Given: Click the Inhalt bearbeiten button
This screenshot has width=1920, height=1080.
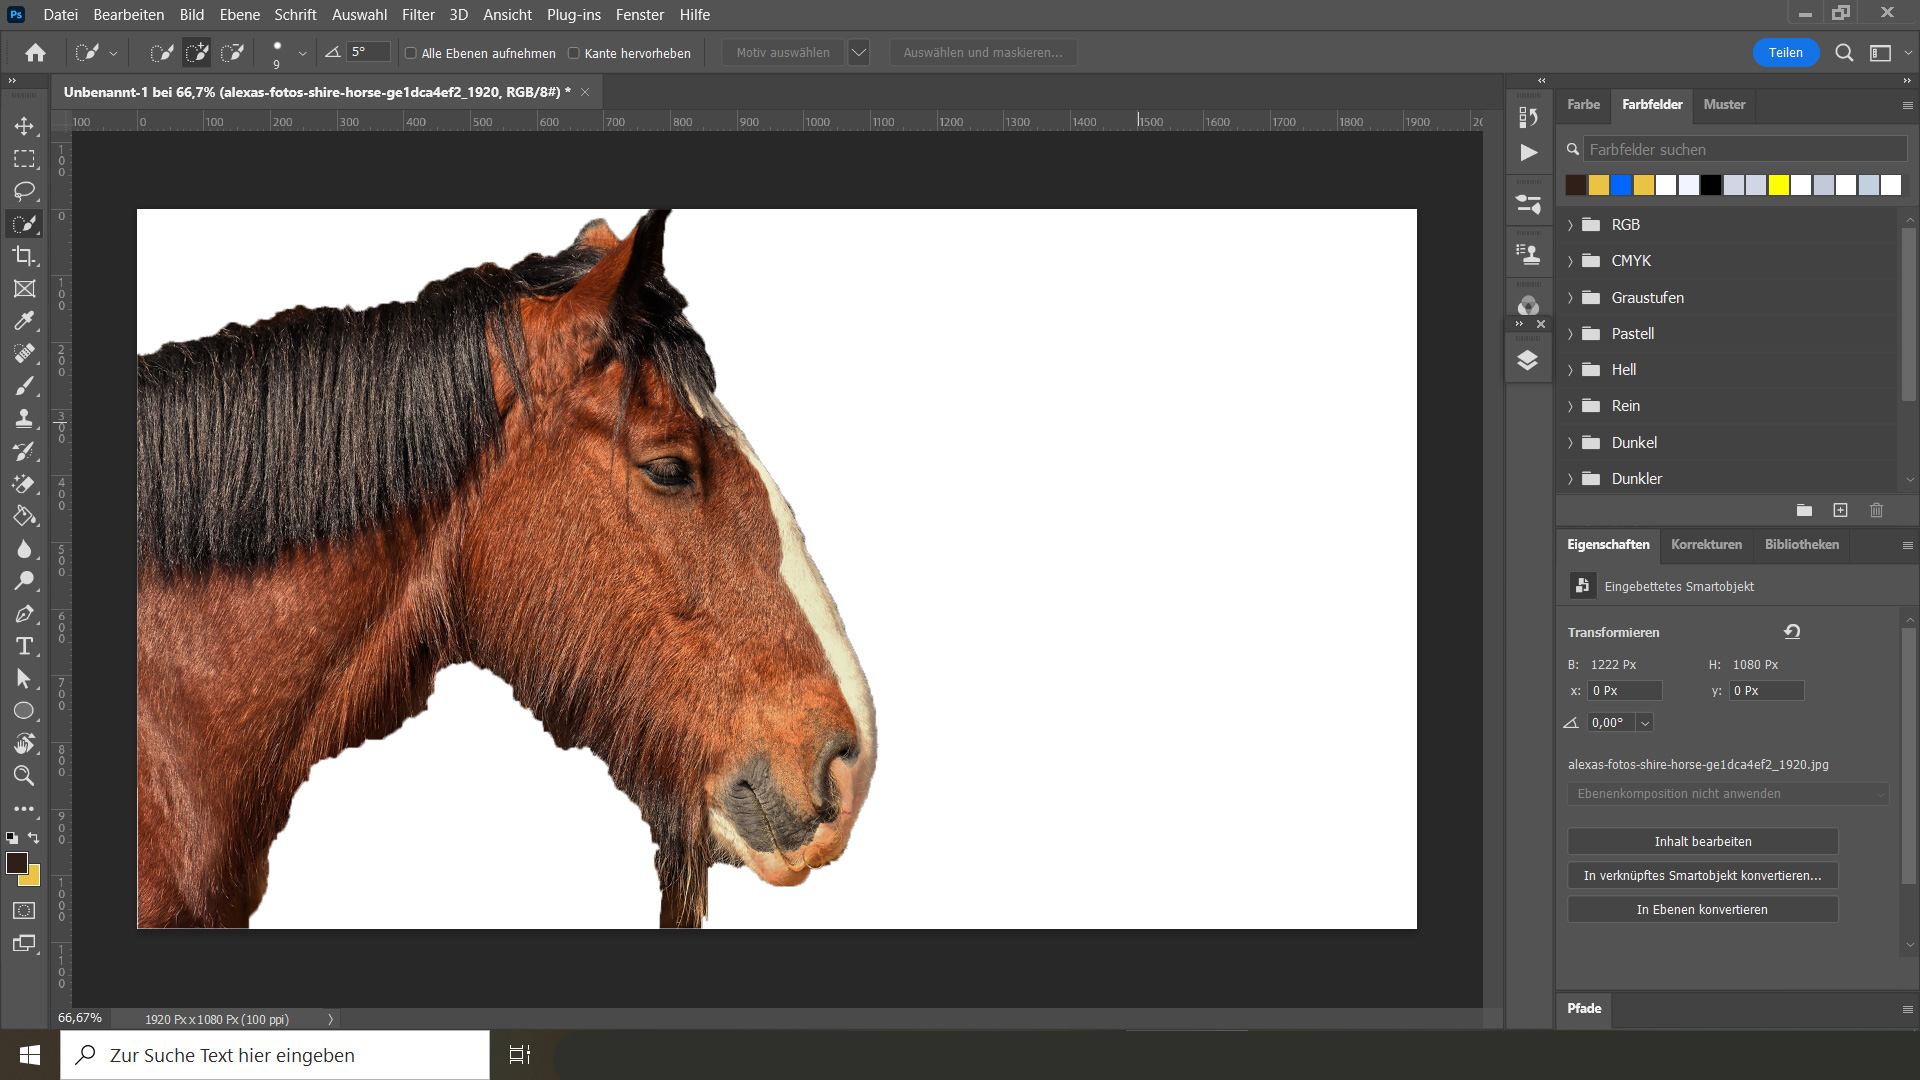Looking at the screenshot, I should 1702,842.
